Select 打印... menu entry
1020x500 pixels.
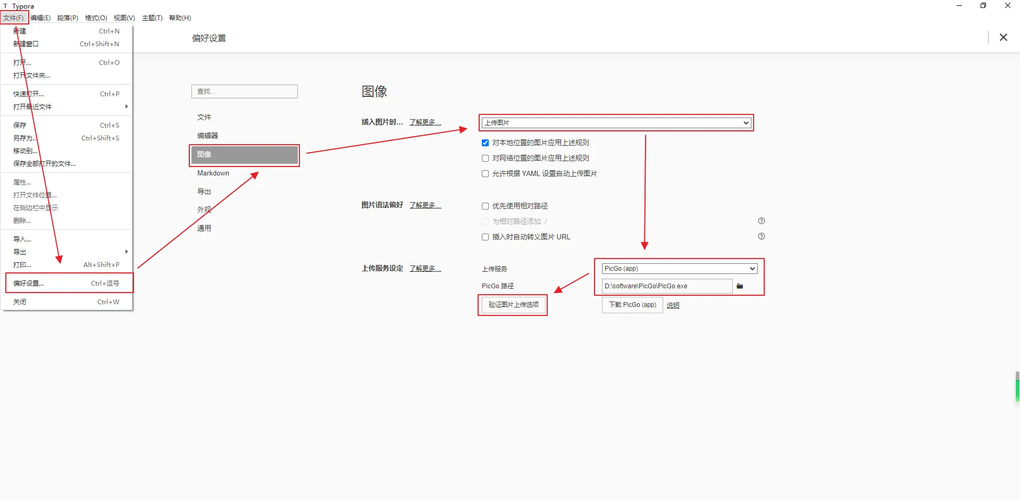click(67, 265)
